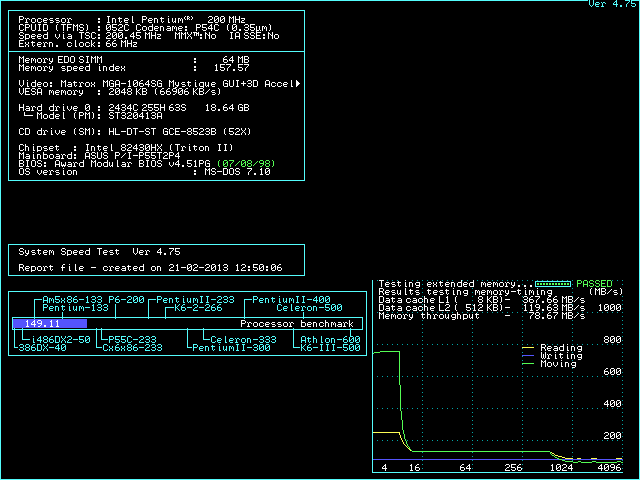This screenshot has height=480, width=640.
Task: Click the 'K6-2-266' benchmark reference label
Action: coord(198,308)
